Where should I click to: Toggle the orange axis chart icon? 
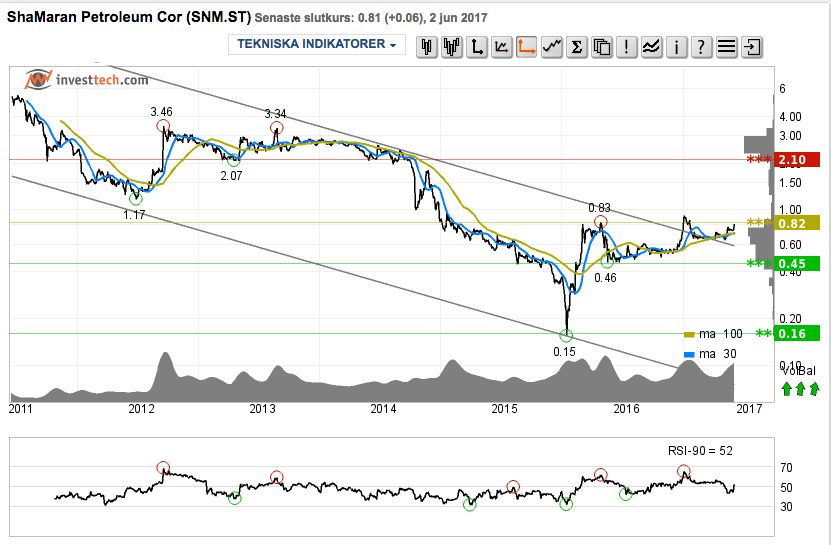pos(526,47)
